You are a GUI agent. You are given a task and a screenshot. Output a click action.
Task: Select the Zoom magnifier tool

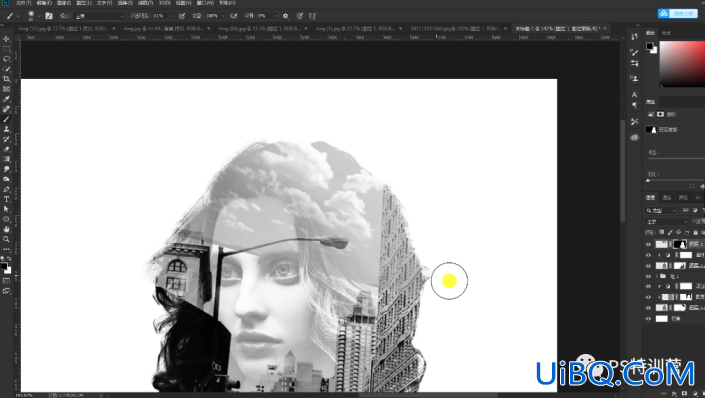pos(6,239)
